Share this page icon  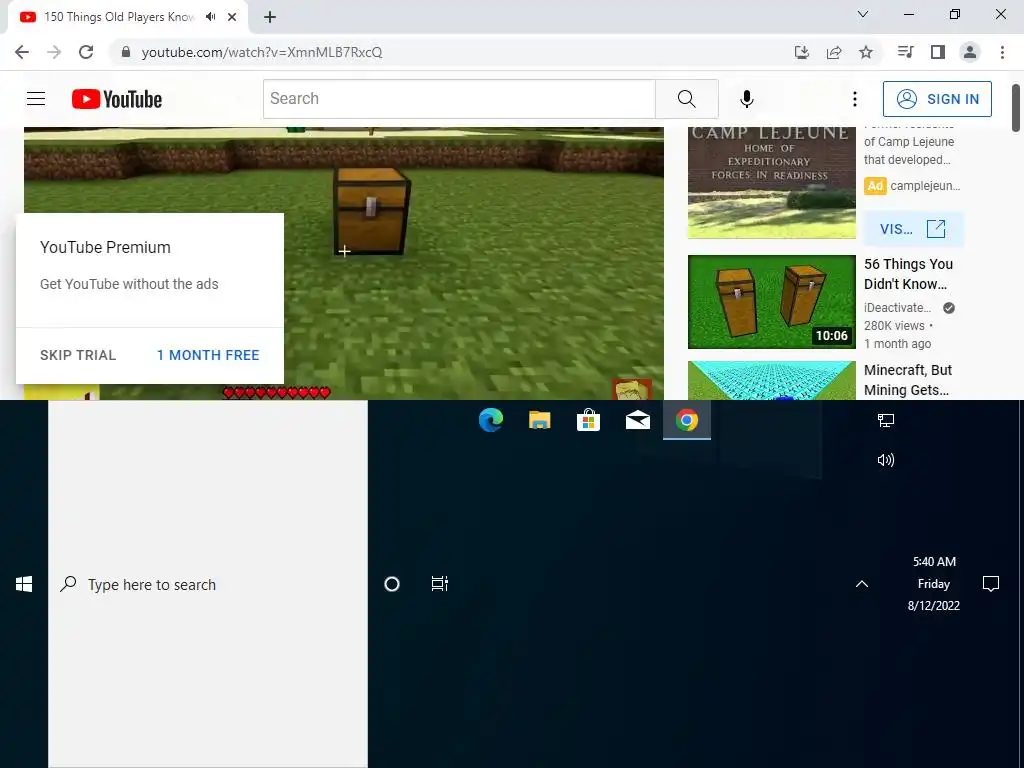click(x=834, y=52)
